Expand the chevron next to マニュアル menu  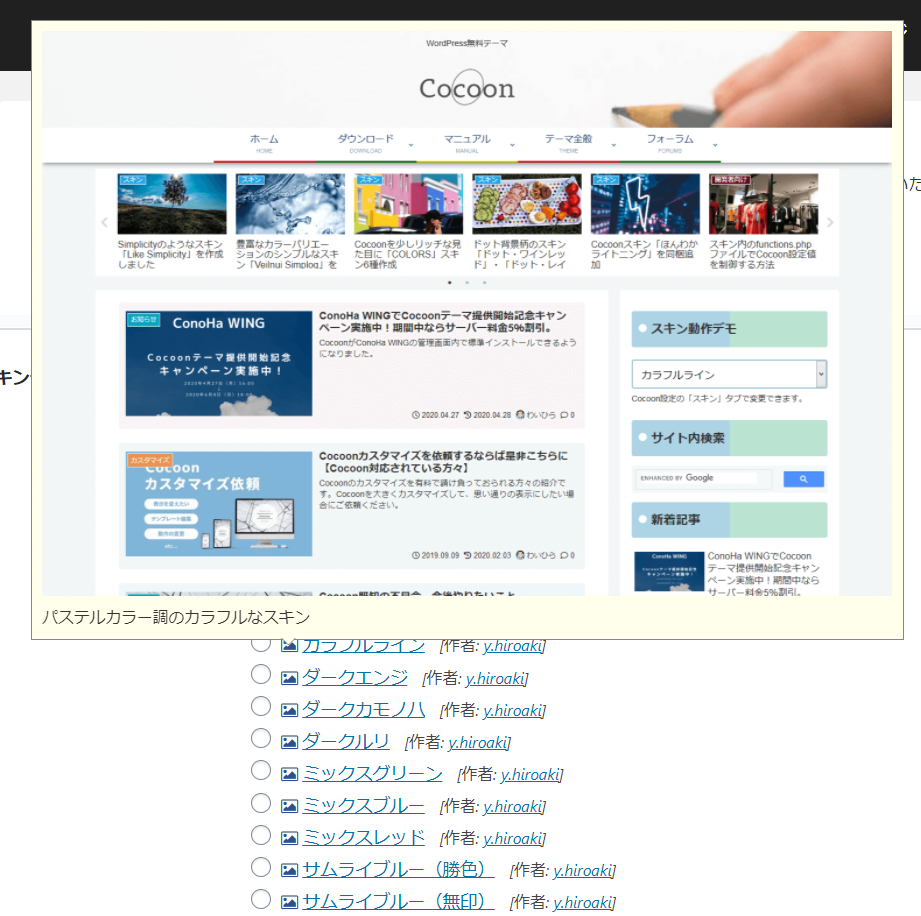tap(512, 145)
